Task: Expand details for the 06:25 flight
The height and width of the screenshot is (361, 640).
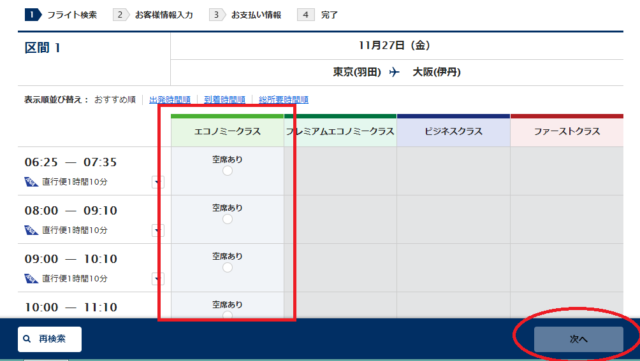Action: coord(158,182)
